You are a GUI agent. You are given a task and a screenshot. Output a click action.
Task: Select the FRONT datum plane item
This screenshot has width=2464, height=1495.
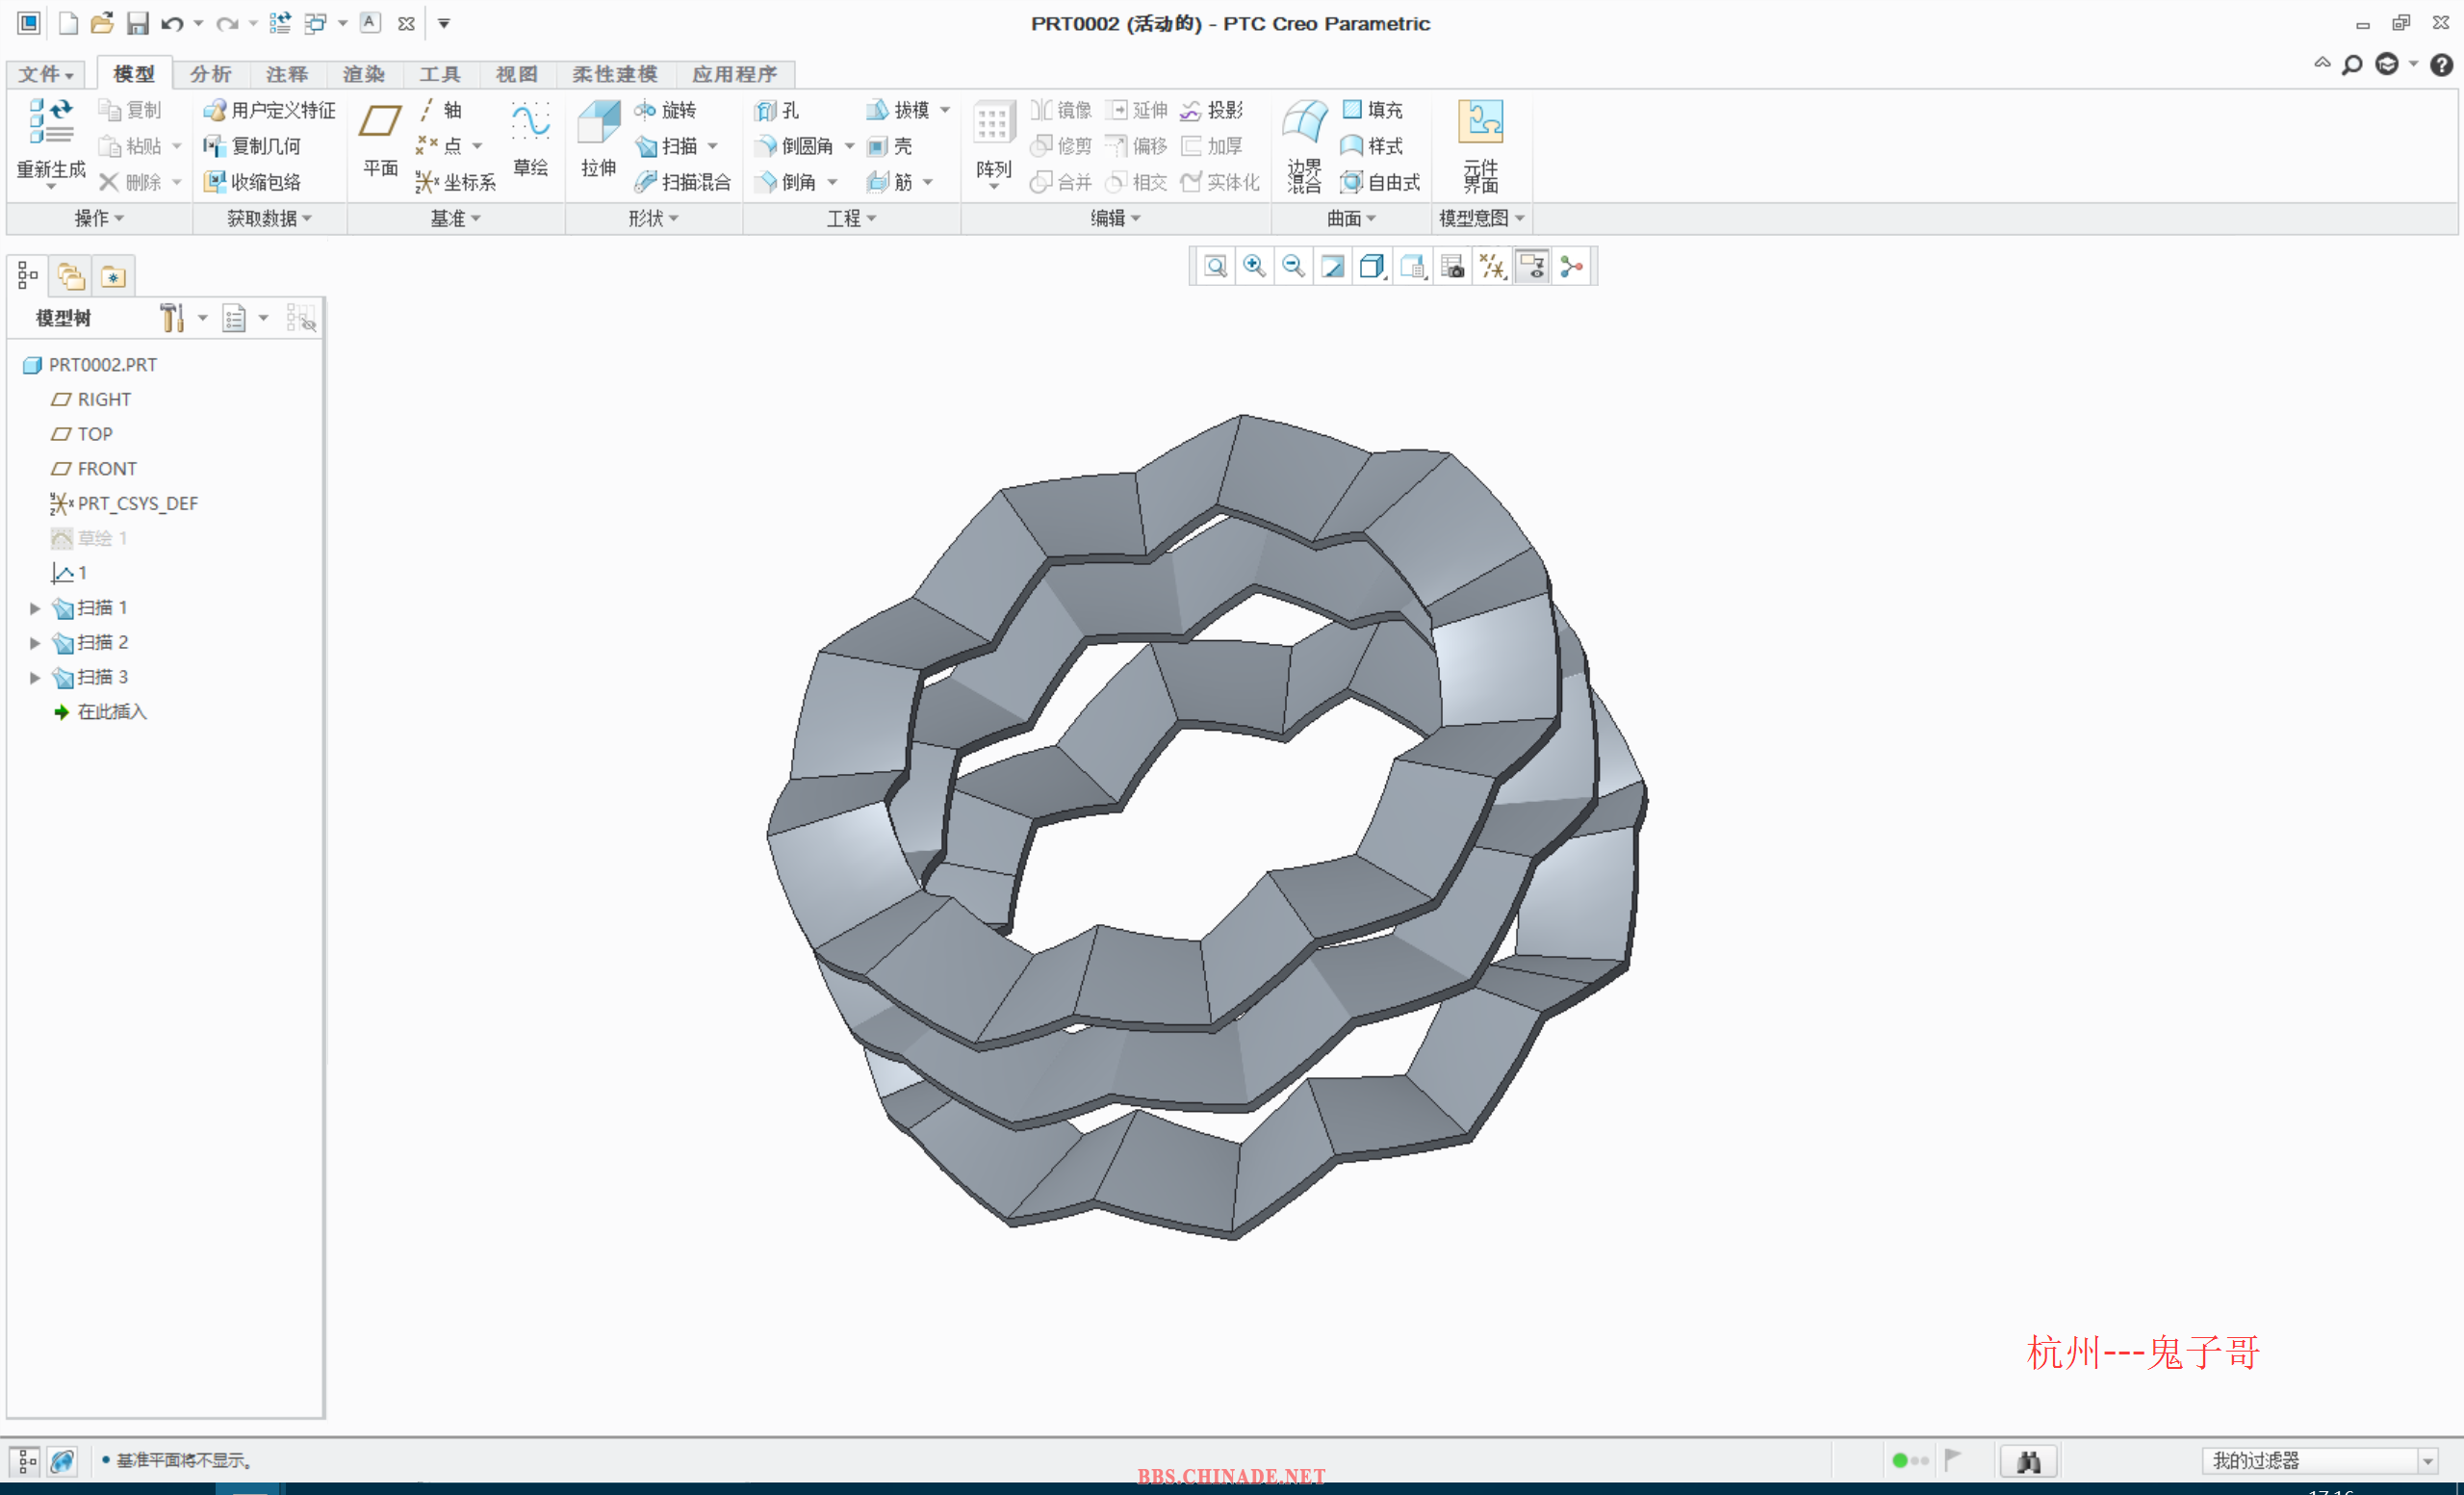[94, 469]
